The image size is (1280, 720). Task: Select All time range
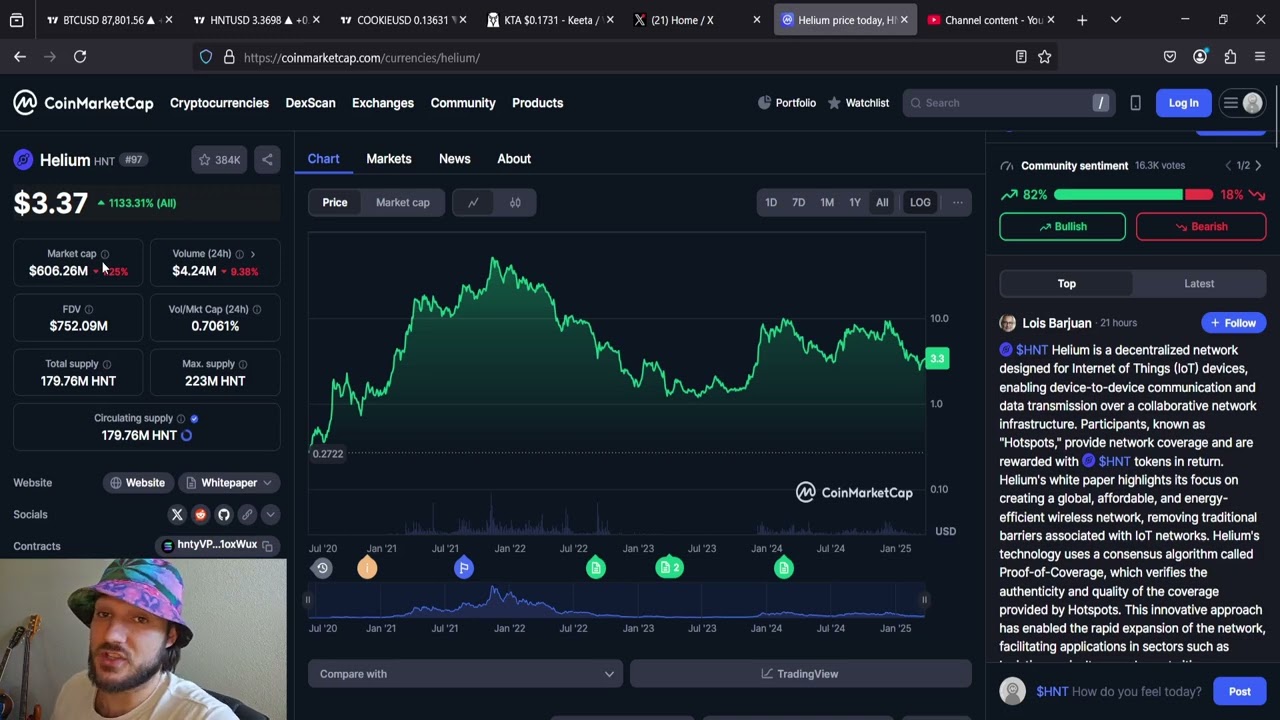(882, 203)
